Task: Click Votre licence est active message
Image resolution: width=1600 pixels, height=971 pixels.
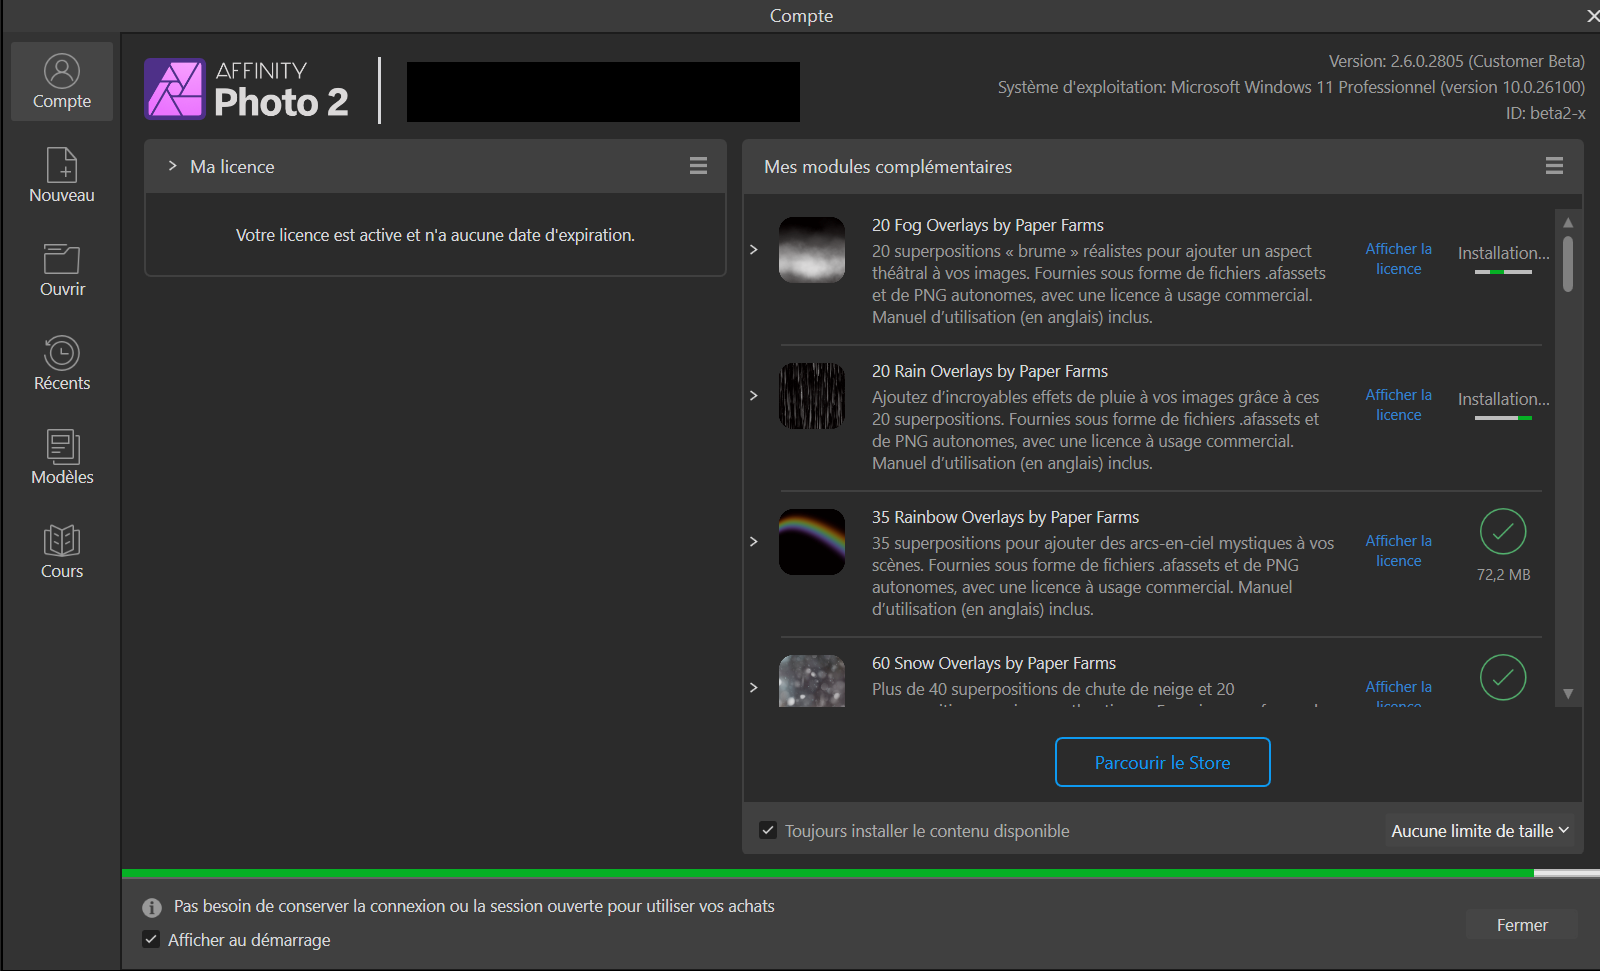Action: [x=435, y=235]
